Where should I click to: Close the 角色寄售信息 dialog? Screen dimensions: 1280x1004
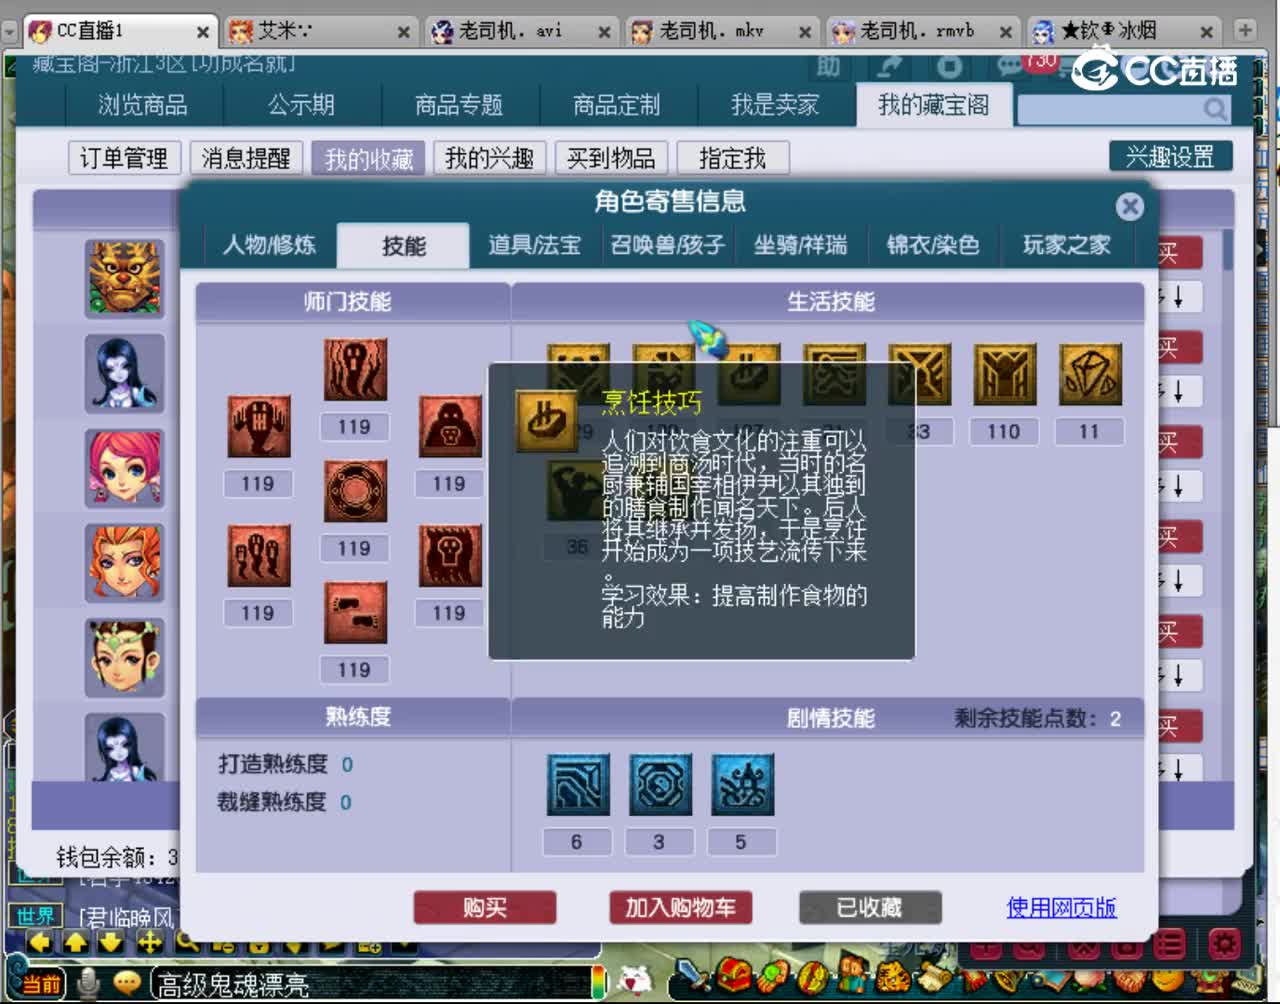1130,206
